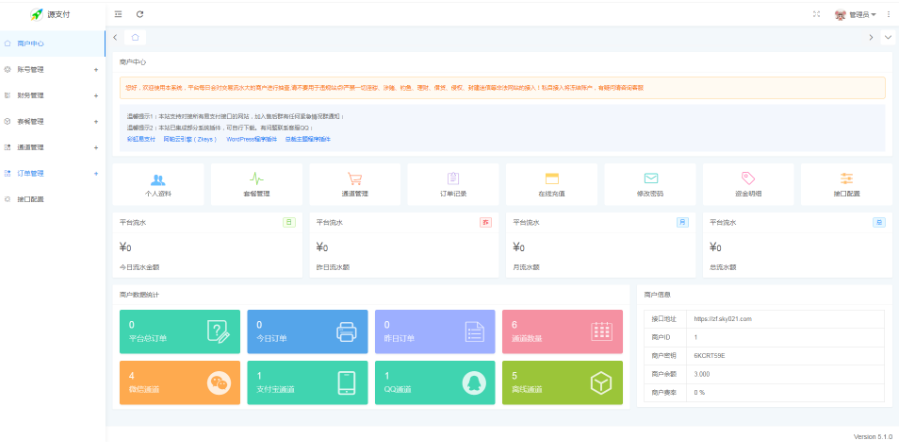
Task: Open the tab list dropdown arrow
Action: pos(888,37)
